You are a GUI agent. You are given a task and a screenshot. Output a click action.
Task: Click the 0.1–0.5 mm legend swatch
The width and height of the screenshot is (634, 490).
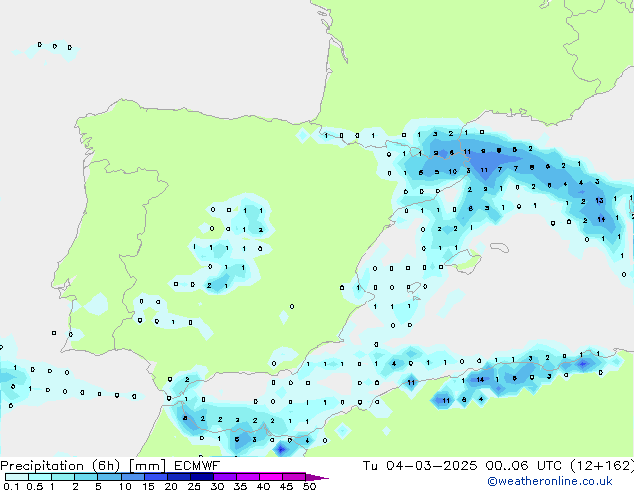click(x=17, y=477)
